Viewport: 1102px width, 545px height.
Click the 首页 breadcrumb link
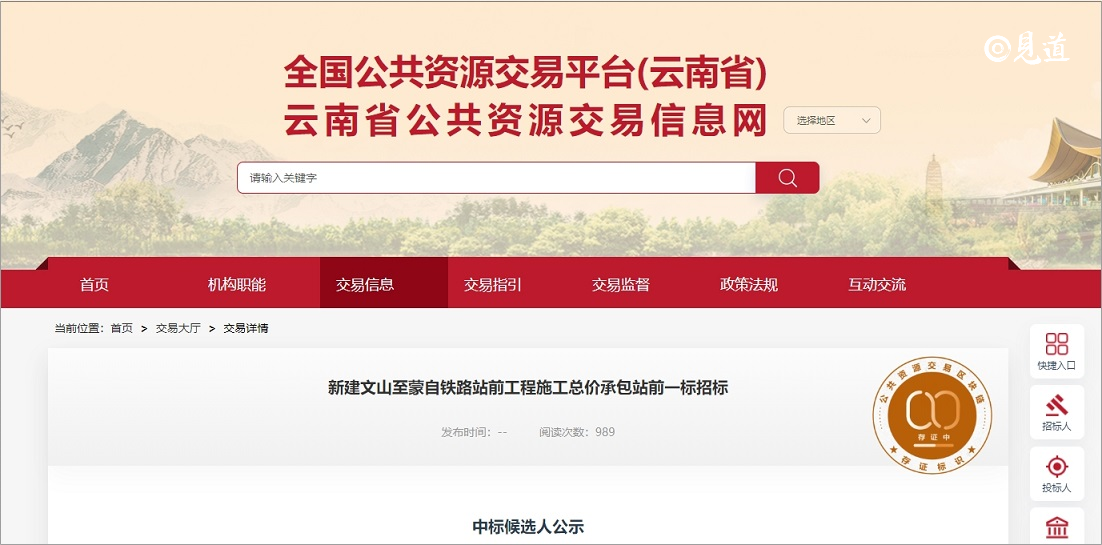[x=121, y=328]
